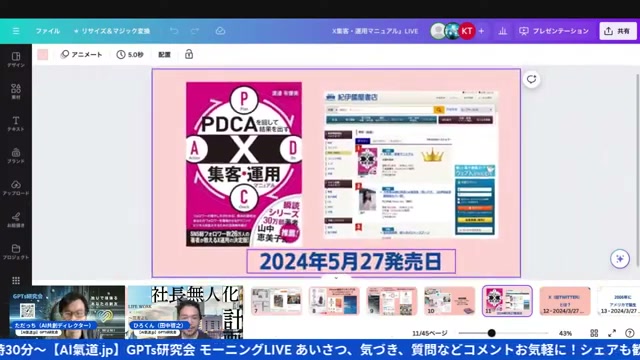Open the テキスト panel
640x360 pixels.
pos(16,124)
